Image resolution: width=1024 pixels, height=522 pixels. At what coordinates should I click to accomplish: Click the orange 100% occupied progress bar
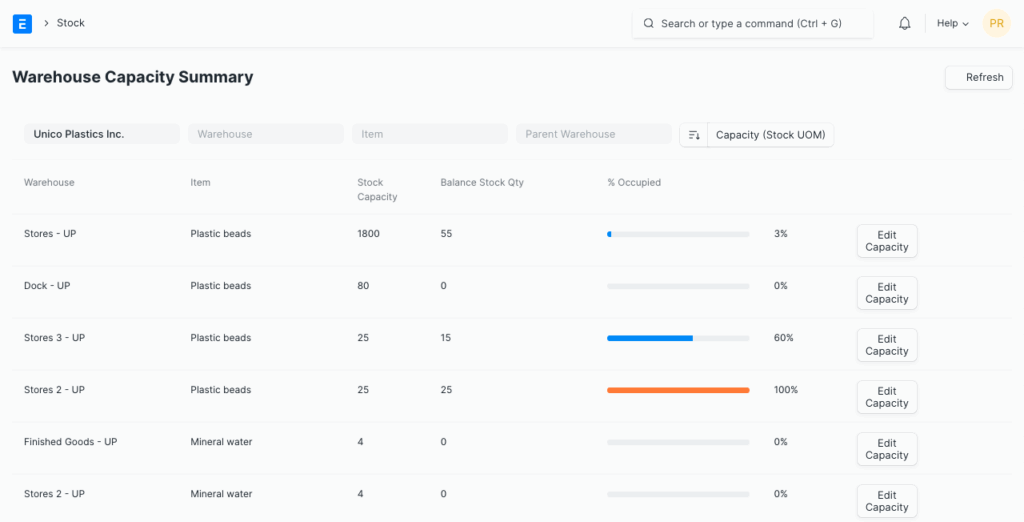pos(678,390)
